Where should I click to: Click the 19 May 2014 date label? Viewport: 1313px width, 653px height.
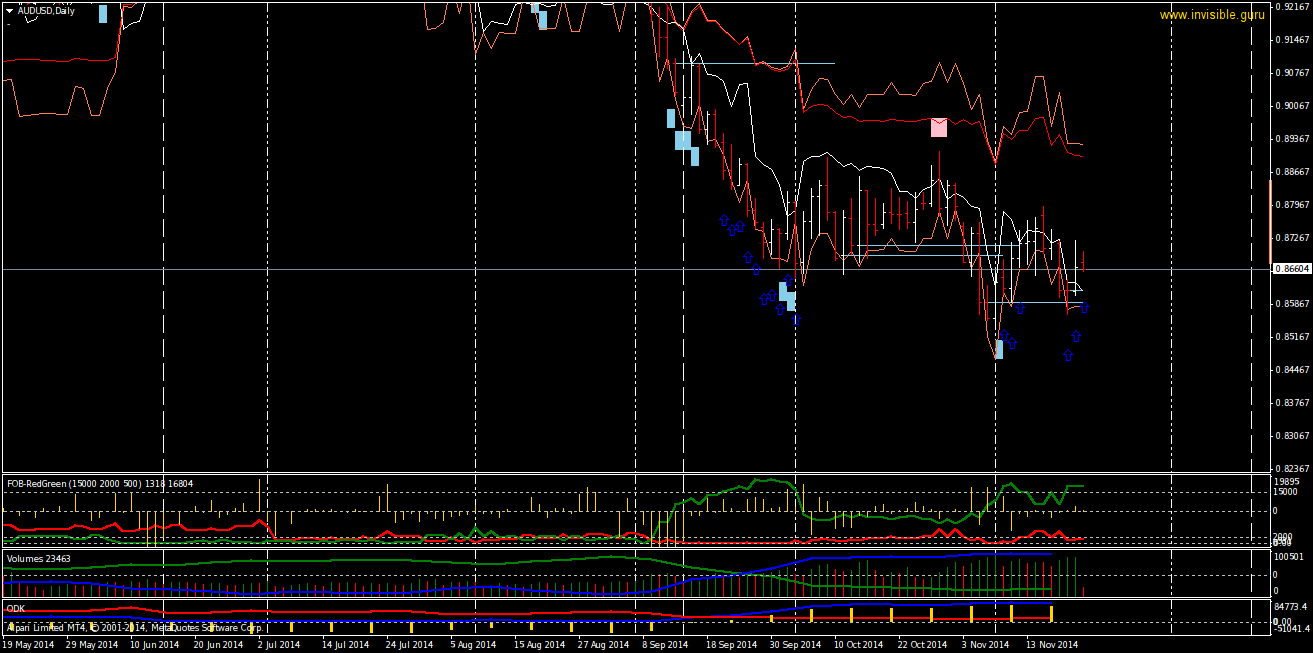[30, 645]
